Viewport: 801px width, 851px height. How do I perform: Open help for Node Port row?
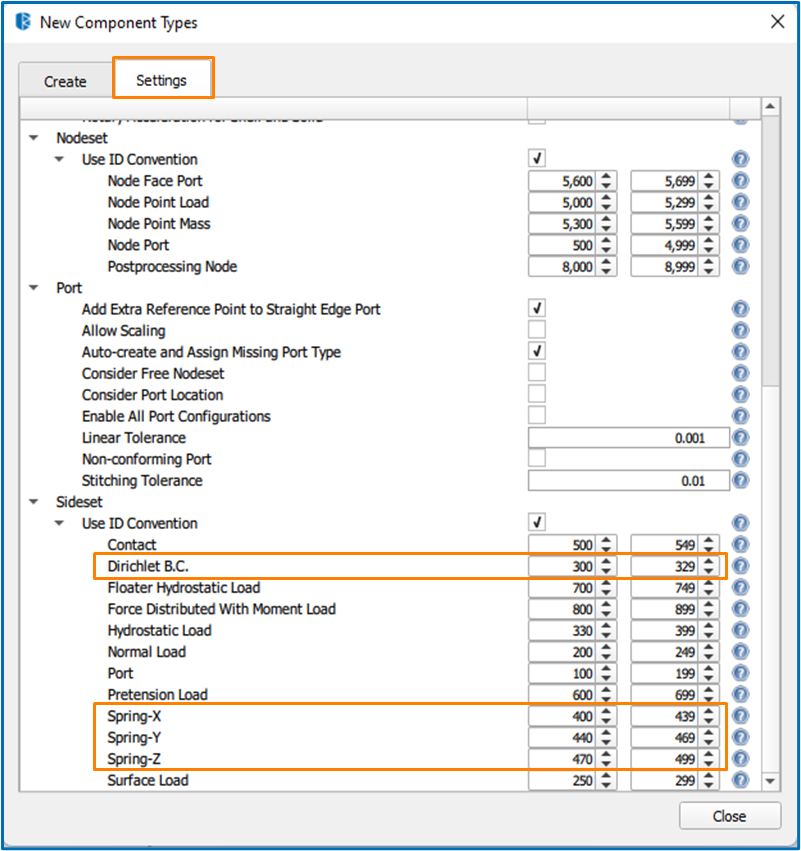tap(740, 245)
